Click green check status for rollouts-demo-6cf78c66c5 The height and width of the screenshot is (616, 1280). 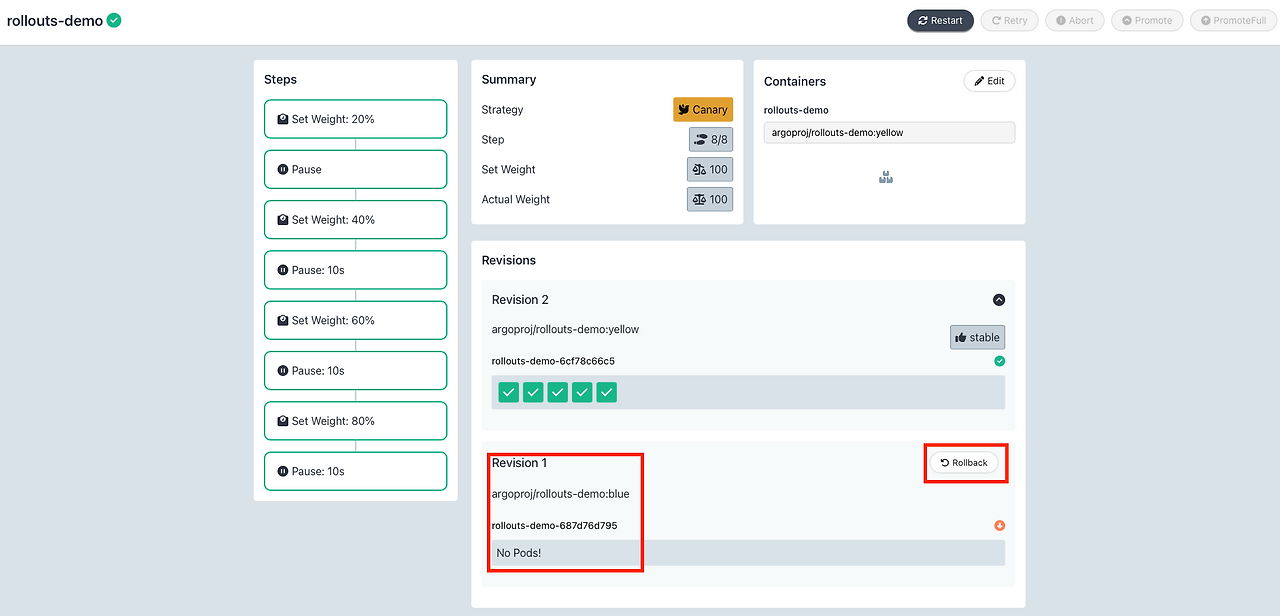pos(1000,361)
